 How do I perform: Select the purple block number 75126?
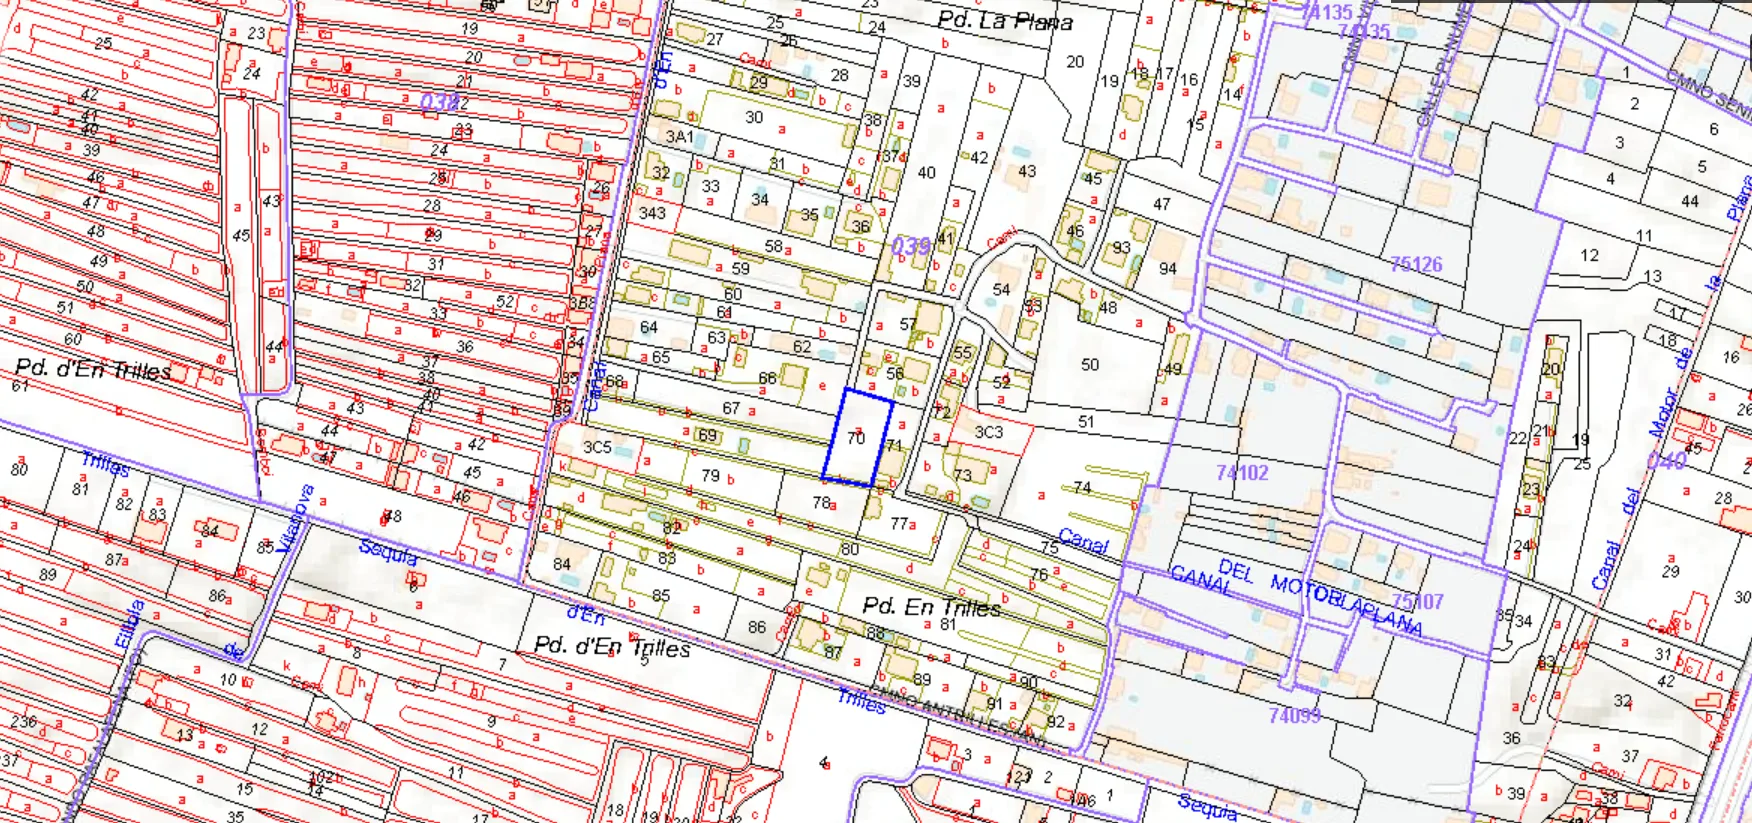pos(1416,264)
